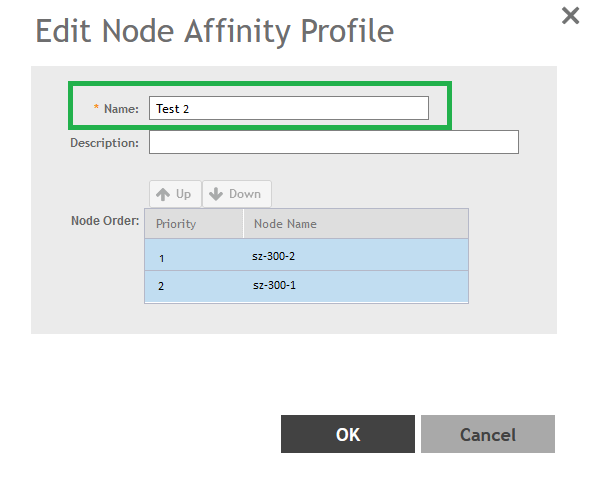Close the Edit Node Affinity Profile dialog
Viewport: 596px width, 492px height.
(x=570, y=16)
